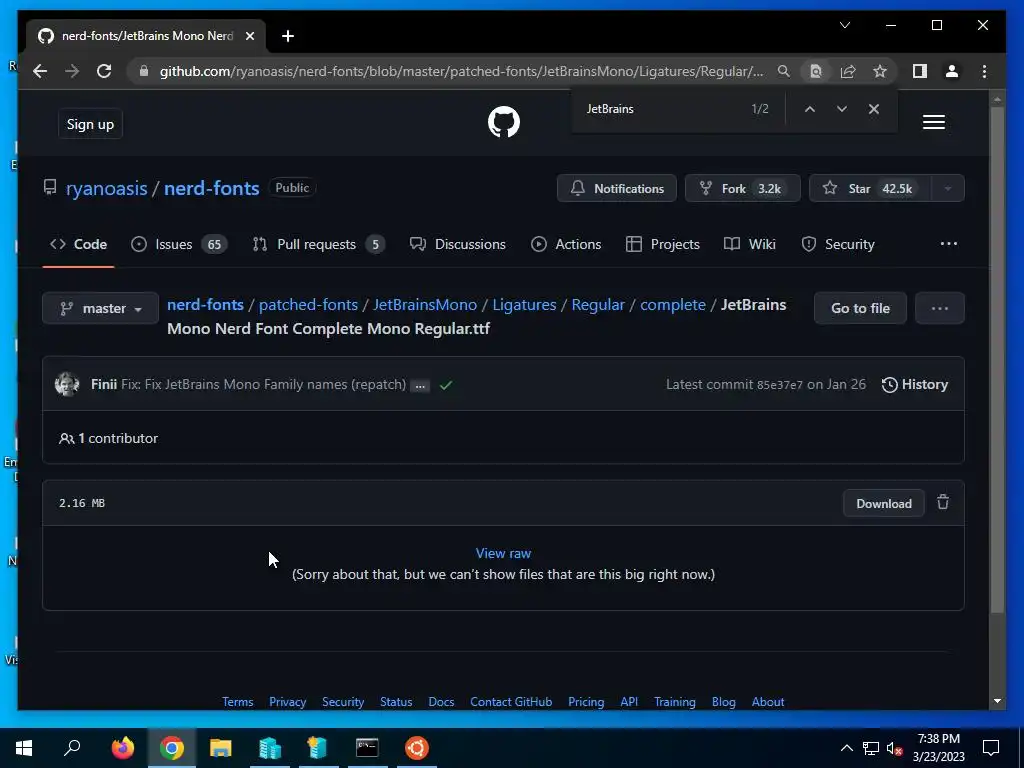Go to JetBrainsMono breadcrumb folder

tap(424, 305)
